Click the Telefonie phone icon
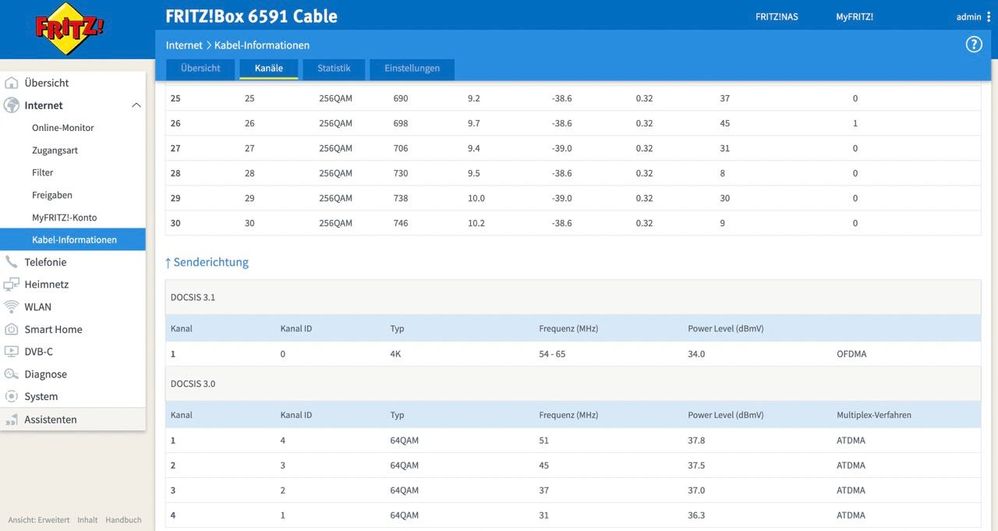Viewport: 998px width, 531px height. pyautogui.click(x=11, y=262)
